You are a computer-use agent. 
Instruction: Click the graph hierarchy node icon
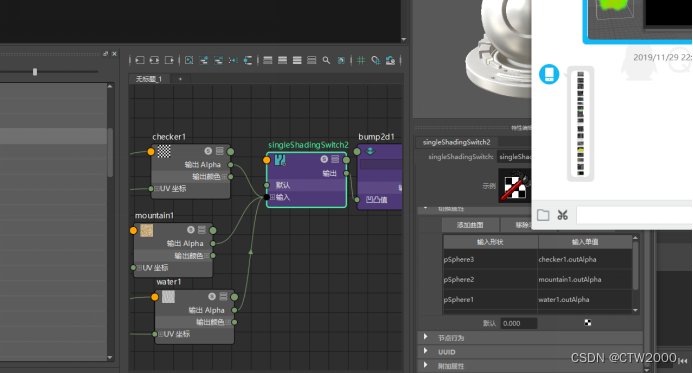pos(248,60)
